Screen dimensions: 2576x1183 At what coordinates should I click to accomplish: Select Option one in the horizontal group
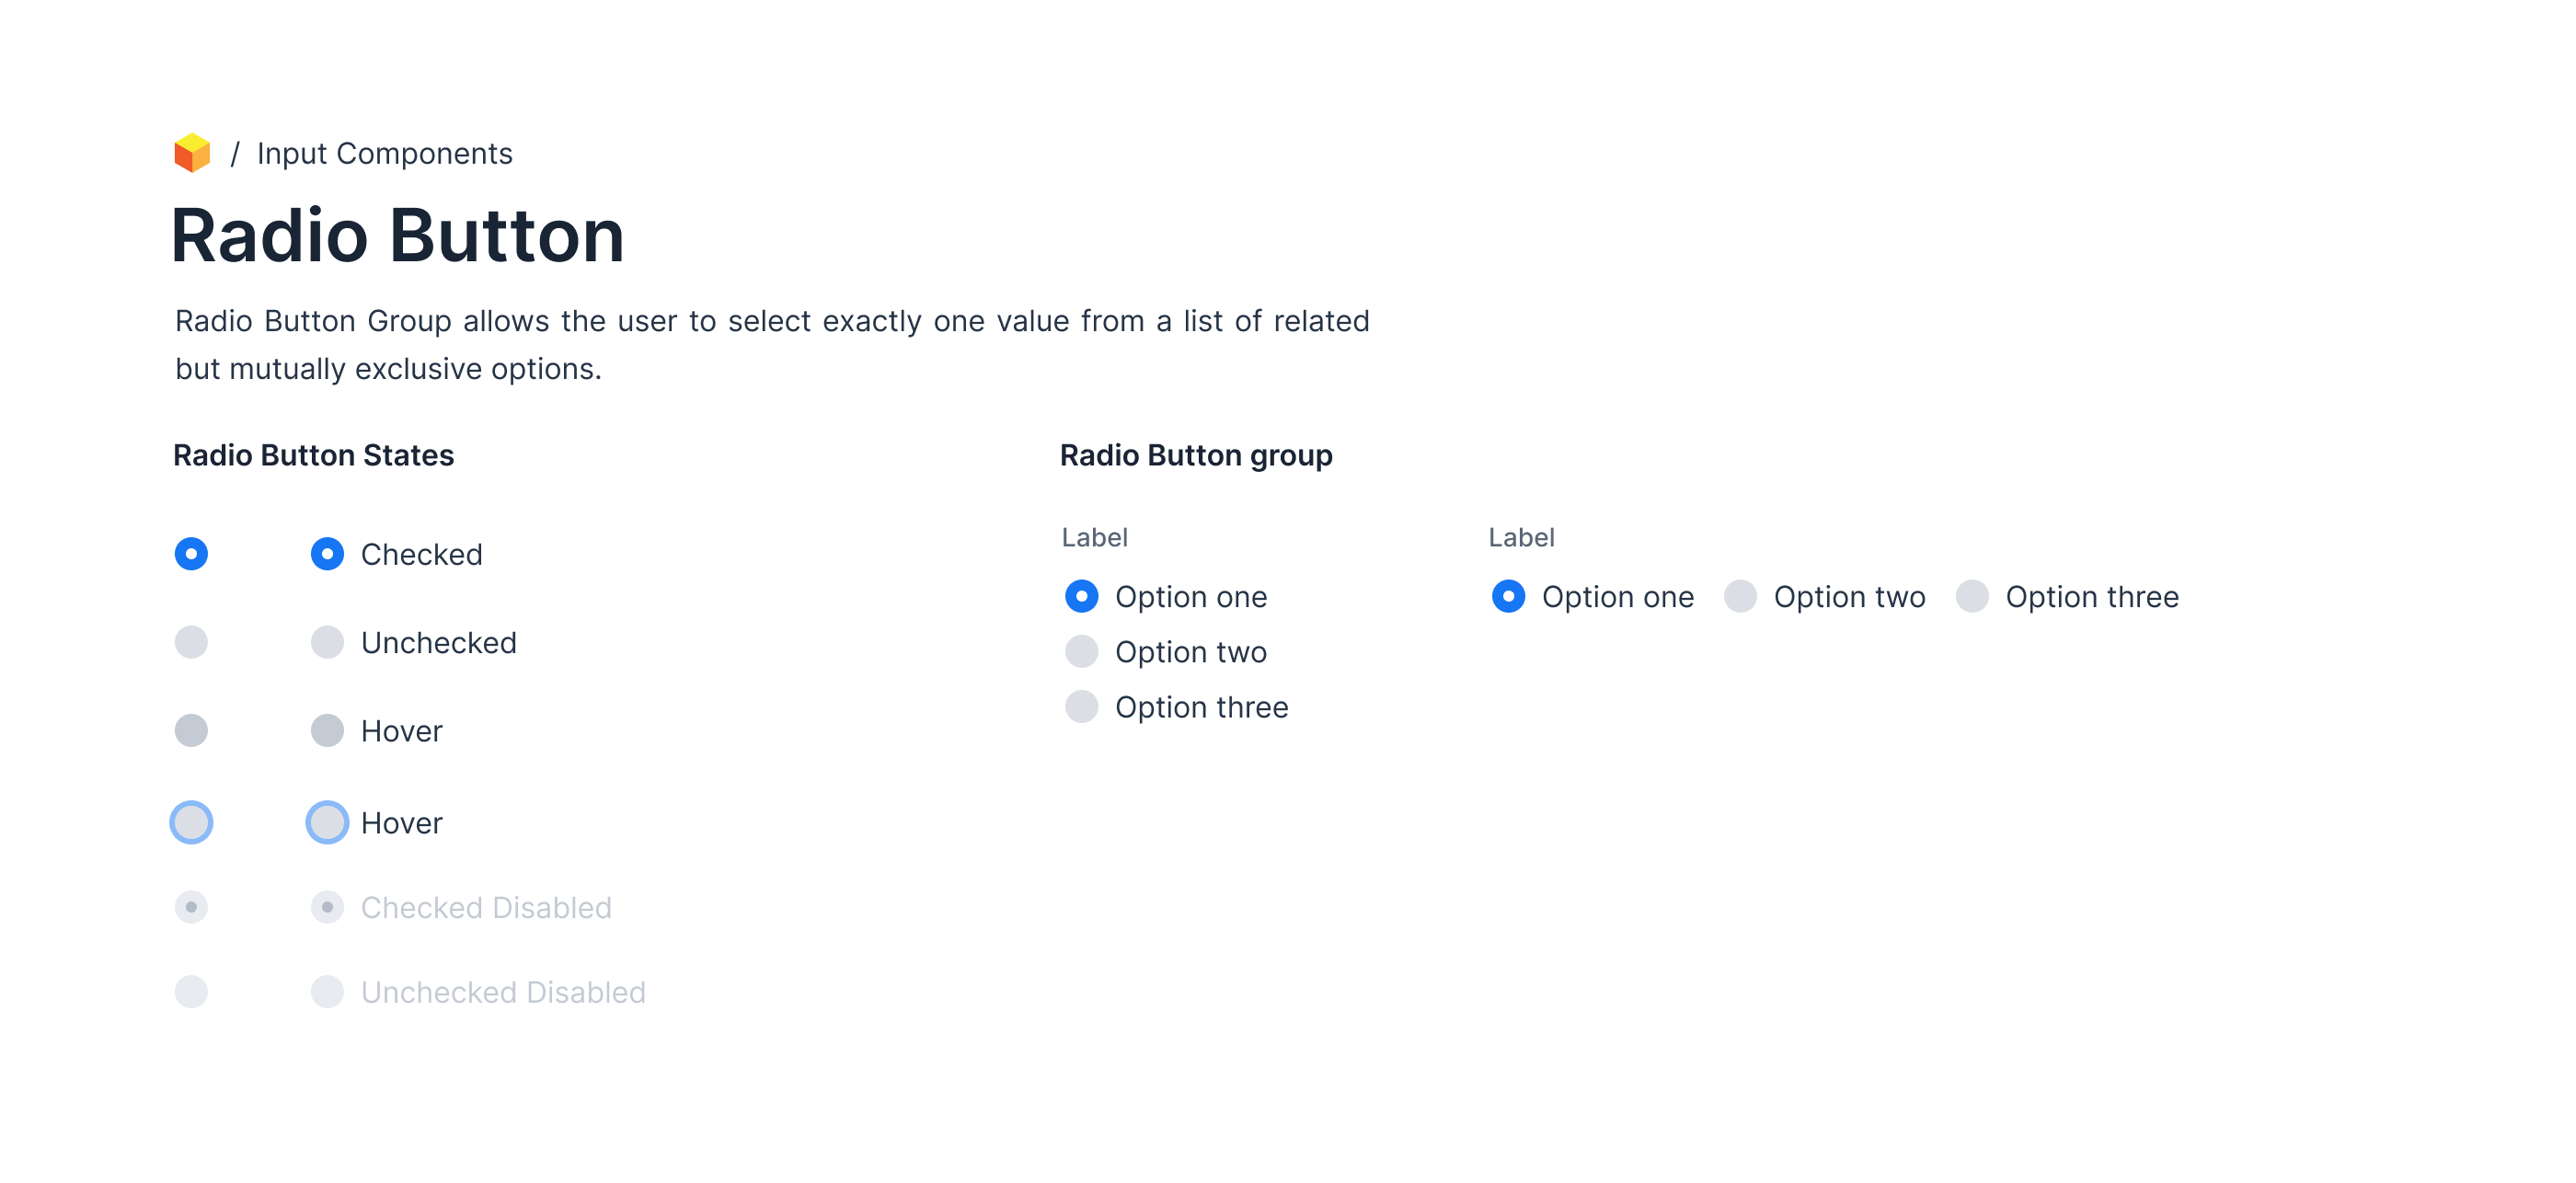[x=1508, y=597]
